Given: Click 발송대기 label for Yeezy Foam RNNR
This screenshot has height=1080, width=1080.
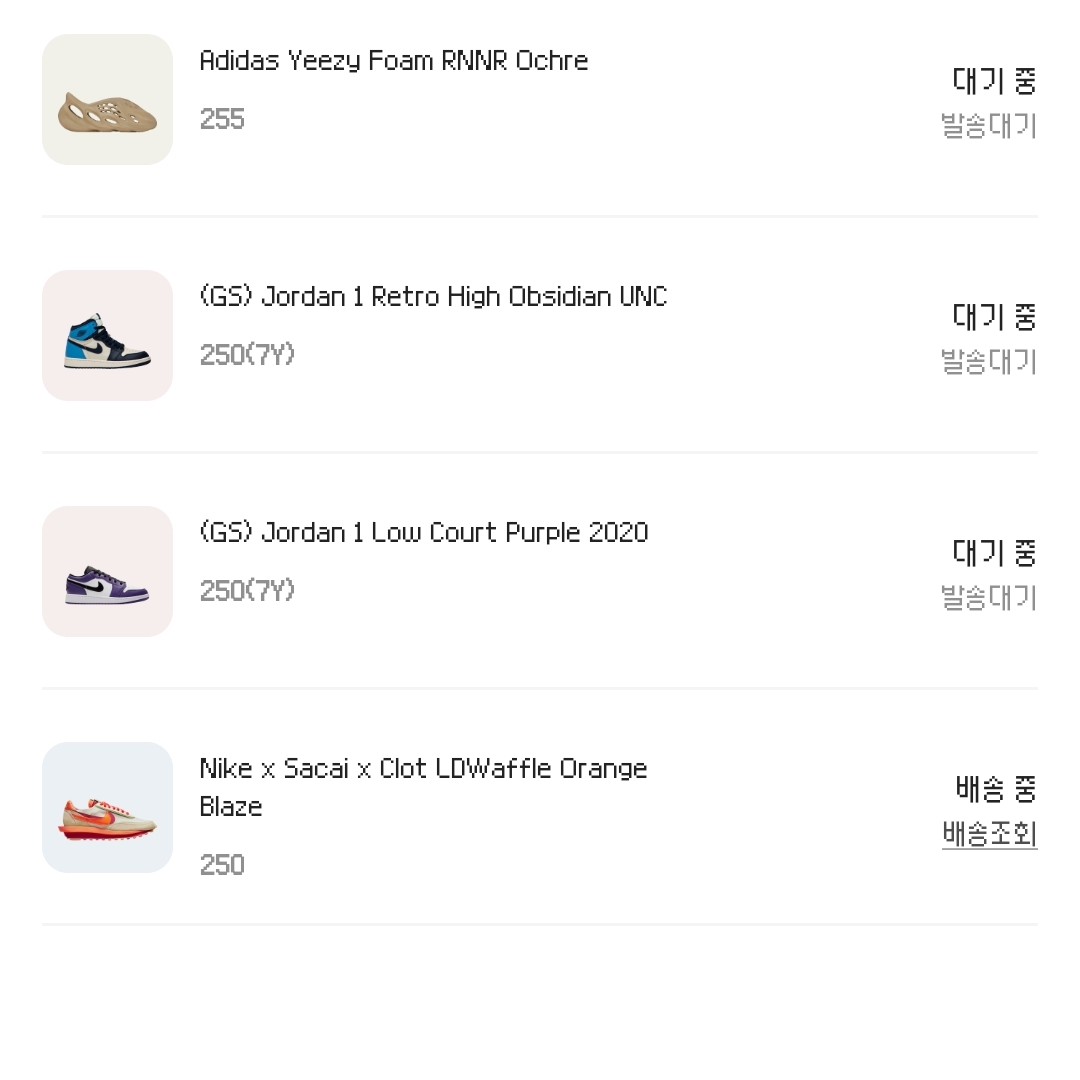Looking at the screenshot, I should (x=989, y=125).
